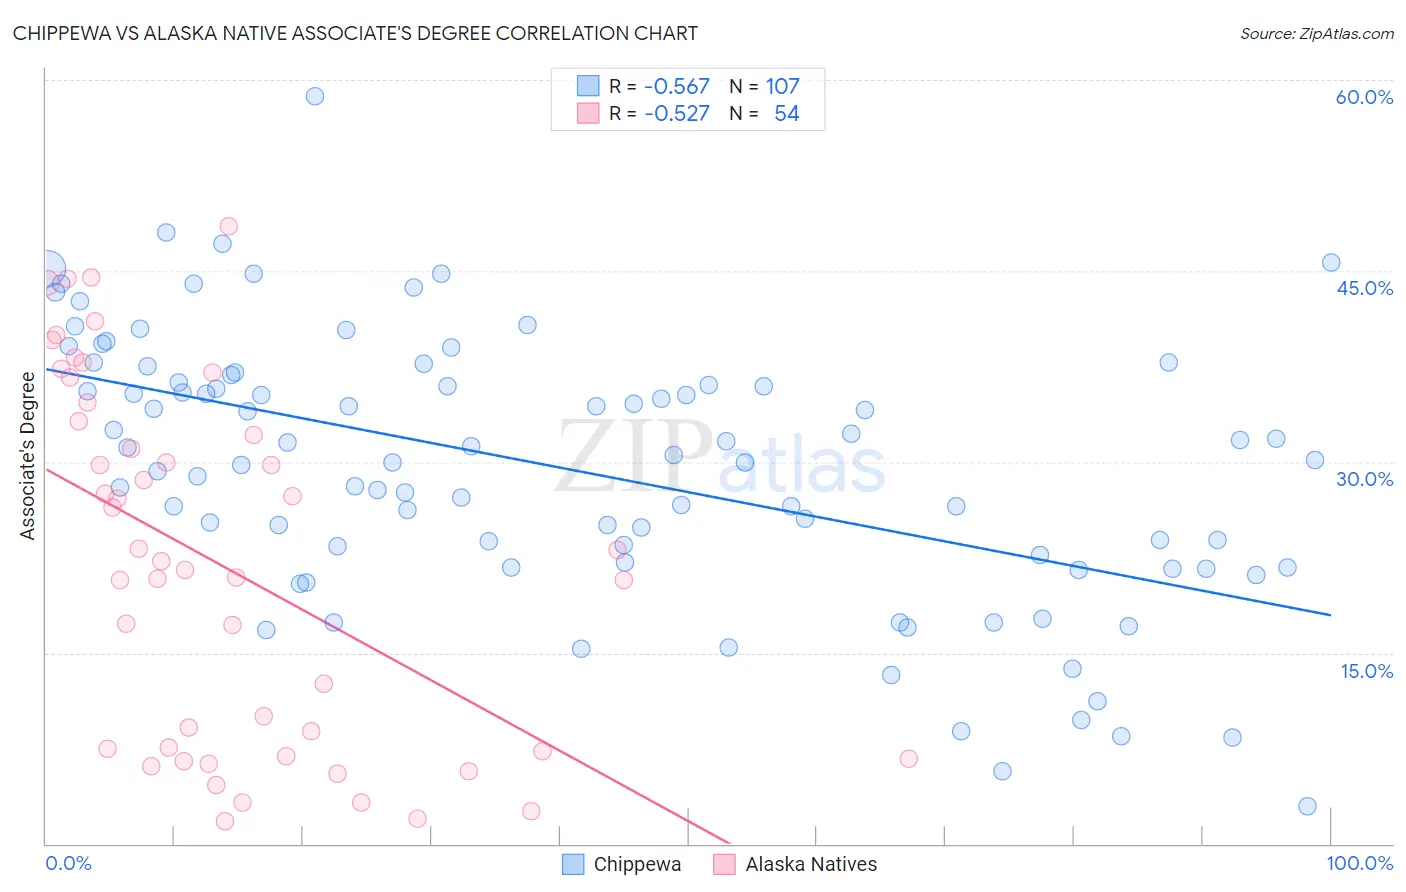Select the Alaska Natives legend label
Screen dimensions: 1406x892
point(811,864)
